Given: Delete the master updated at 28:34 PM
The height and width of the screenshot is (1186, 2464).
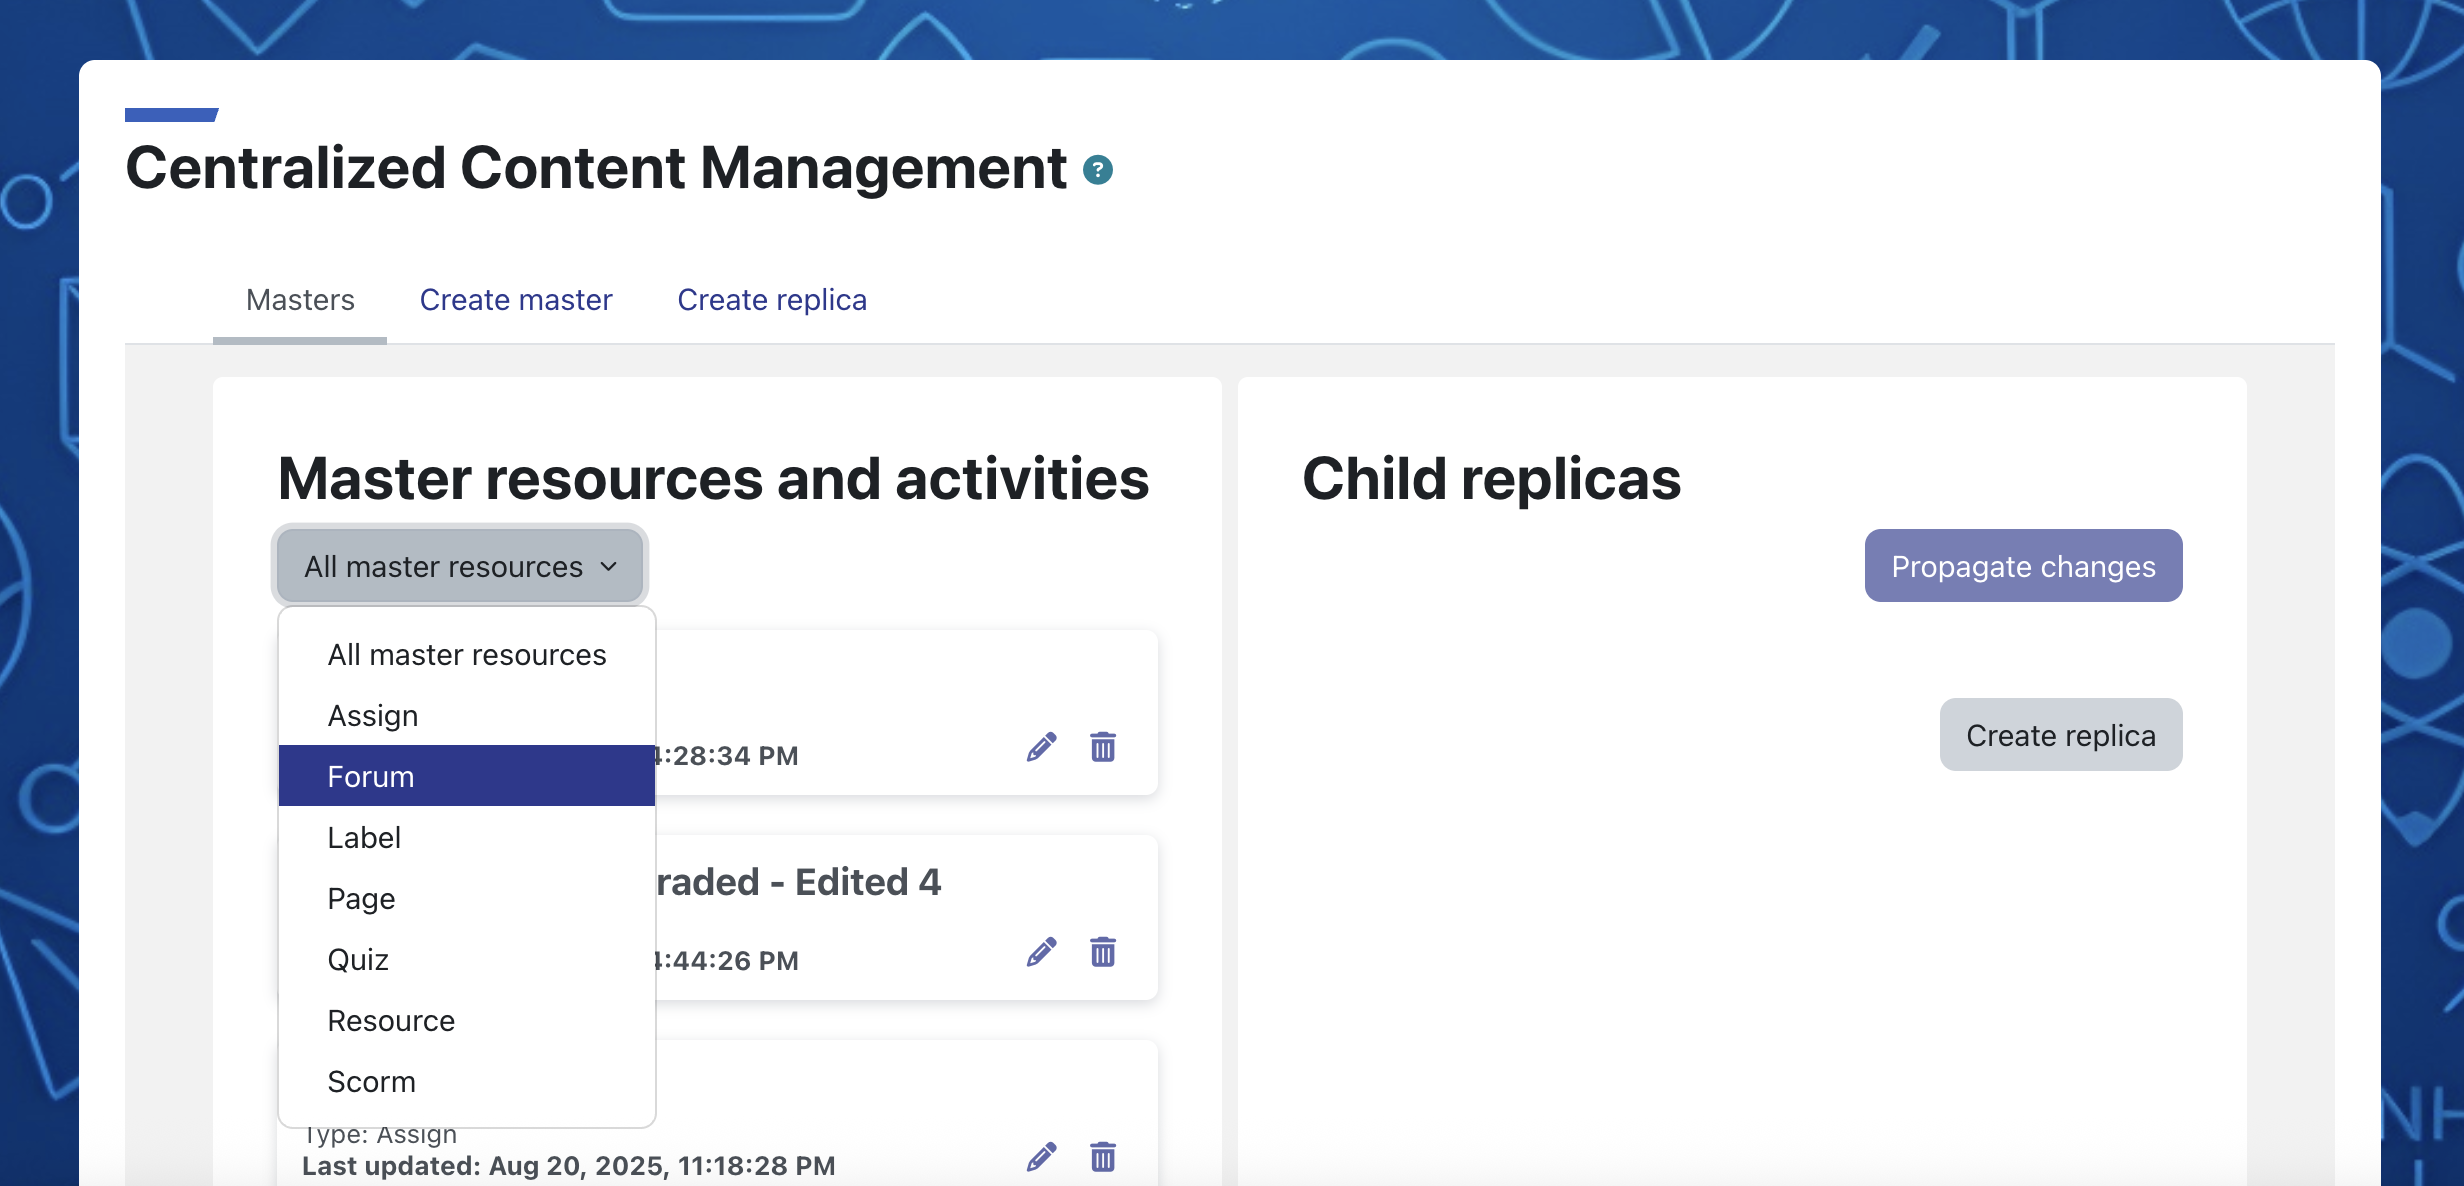Looking at the screenshot, I should [1103, 747].
